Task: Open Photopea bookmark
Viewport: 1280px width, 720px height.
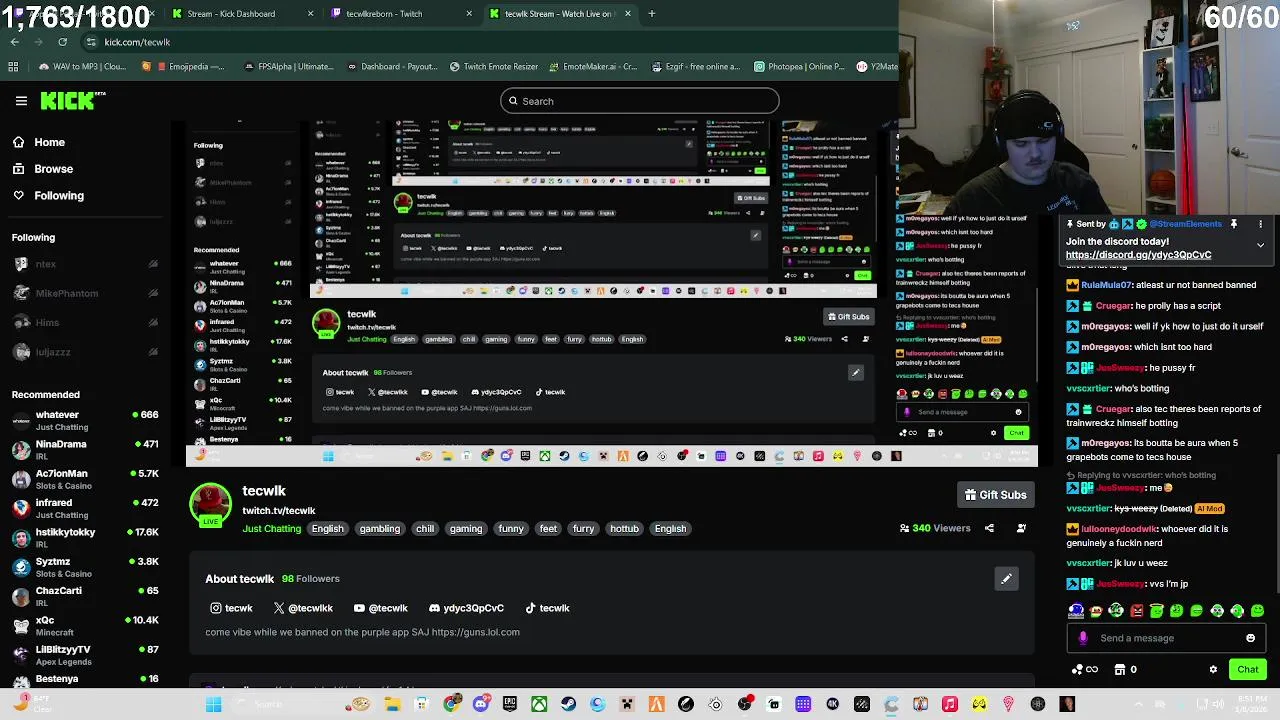Action: pyautogui.click(x=799, y=67)
